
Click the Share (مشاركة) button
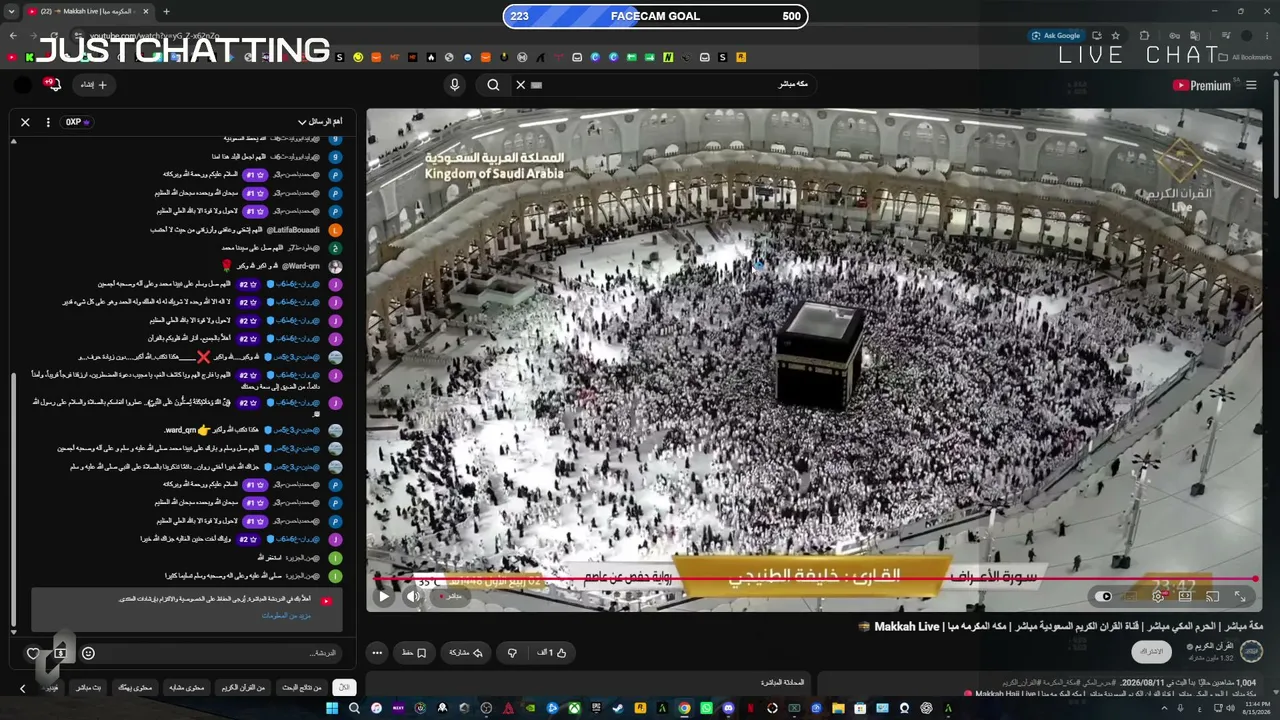(465, 653)
